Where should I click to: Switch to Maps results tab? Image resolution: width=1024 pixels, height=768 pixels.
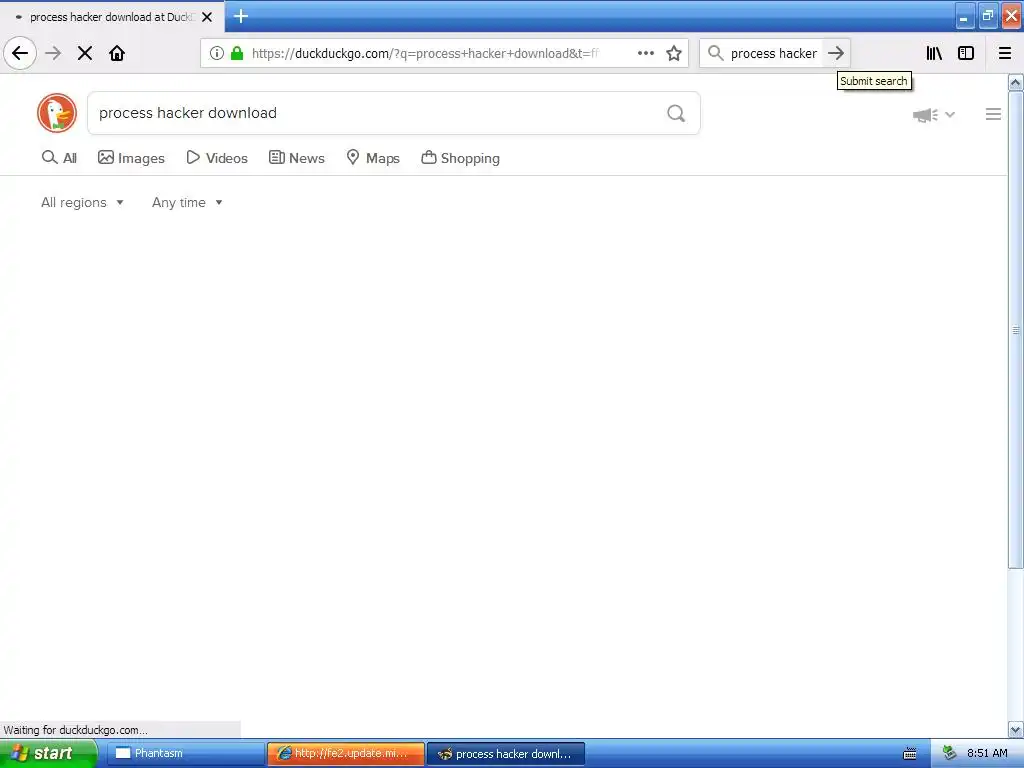click(373, 158)
